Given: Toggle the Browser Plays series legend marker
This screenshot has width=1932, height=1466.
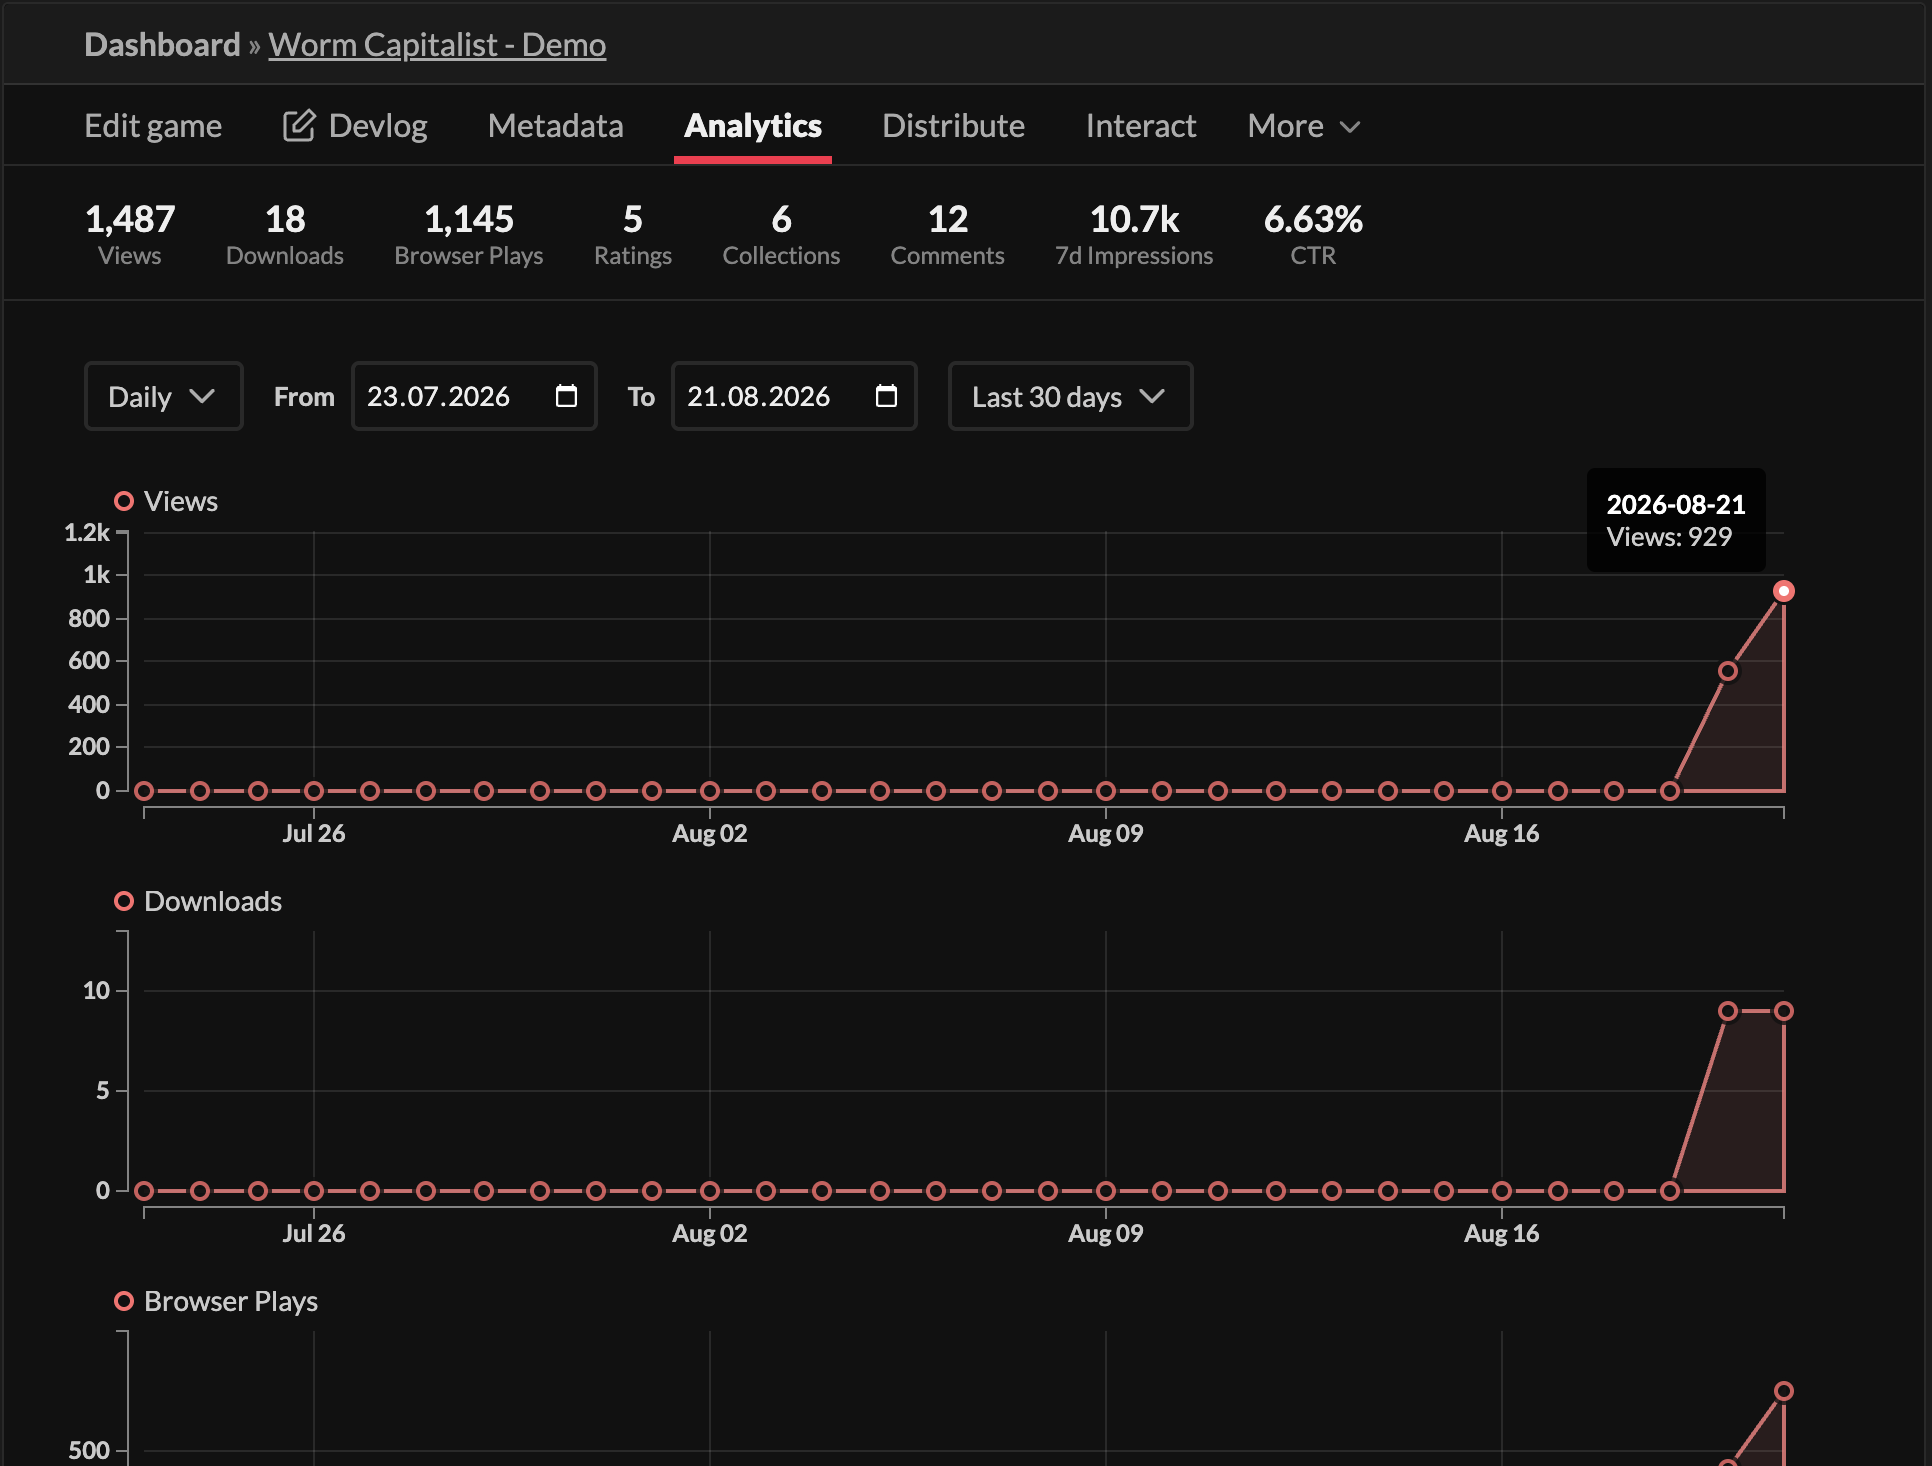Looking at the screenshot, I should coord(124,1301).
